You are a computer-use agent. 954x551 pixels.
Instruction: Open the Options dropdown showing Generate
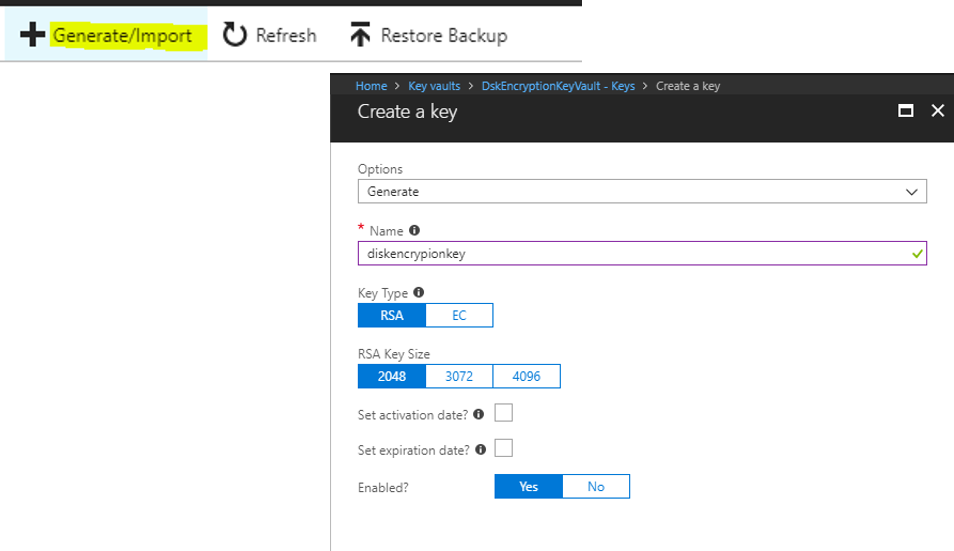(642, 192)
